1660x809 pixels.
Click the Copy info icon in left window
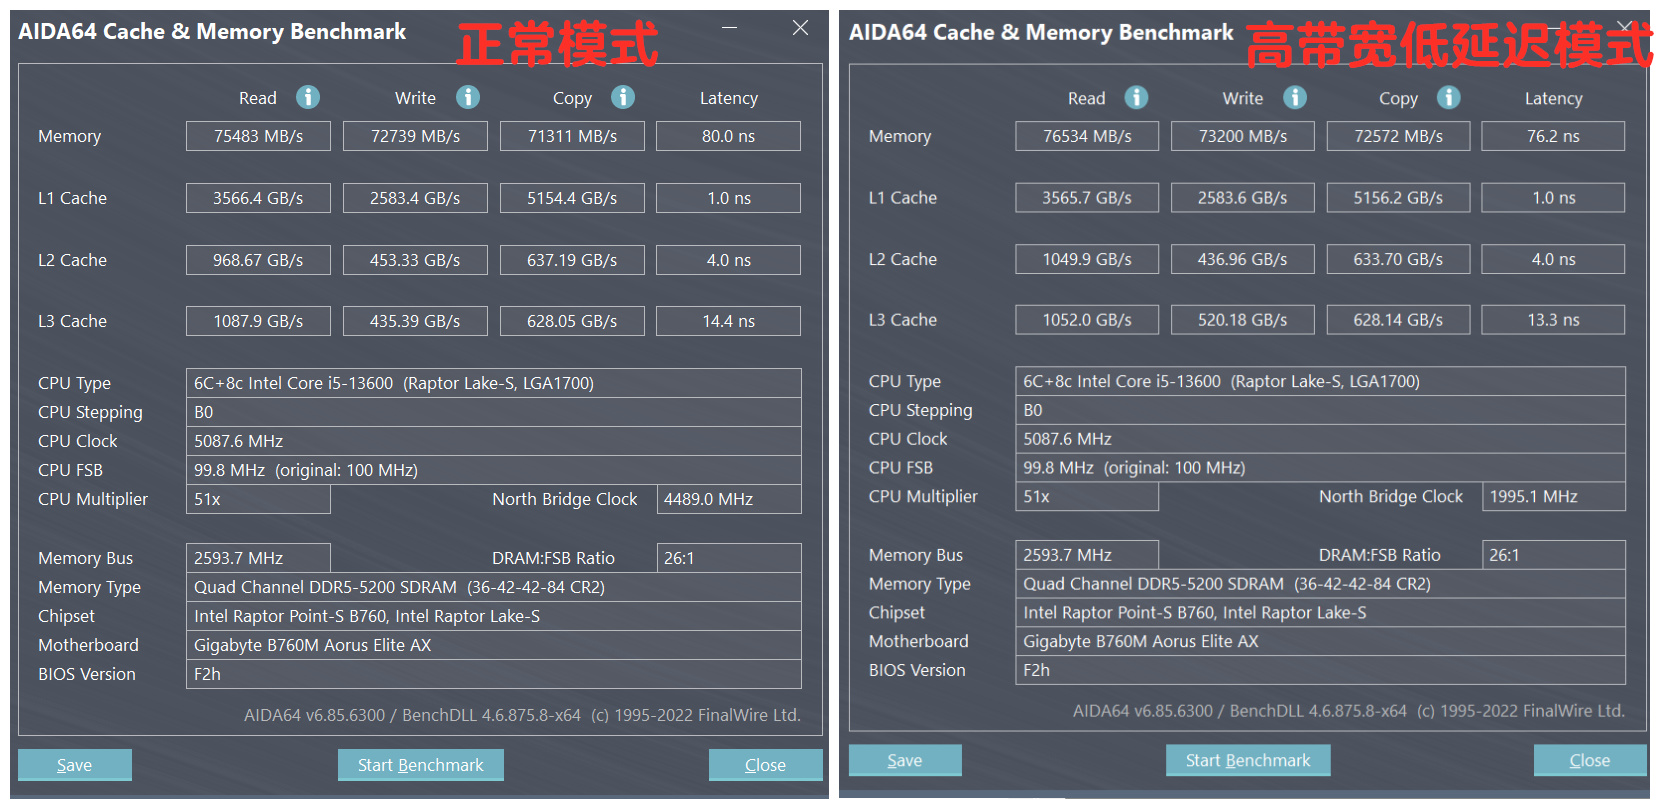[623, 97]
